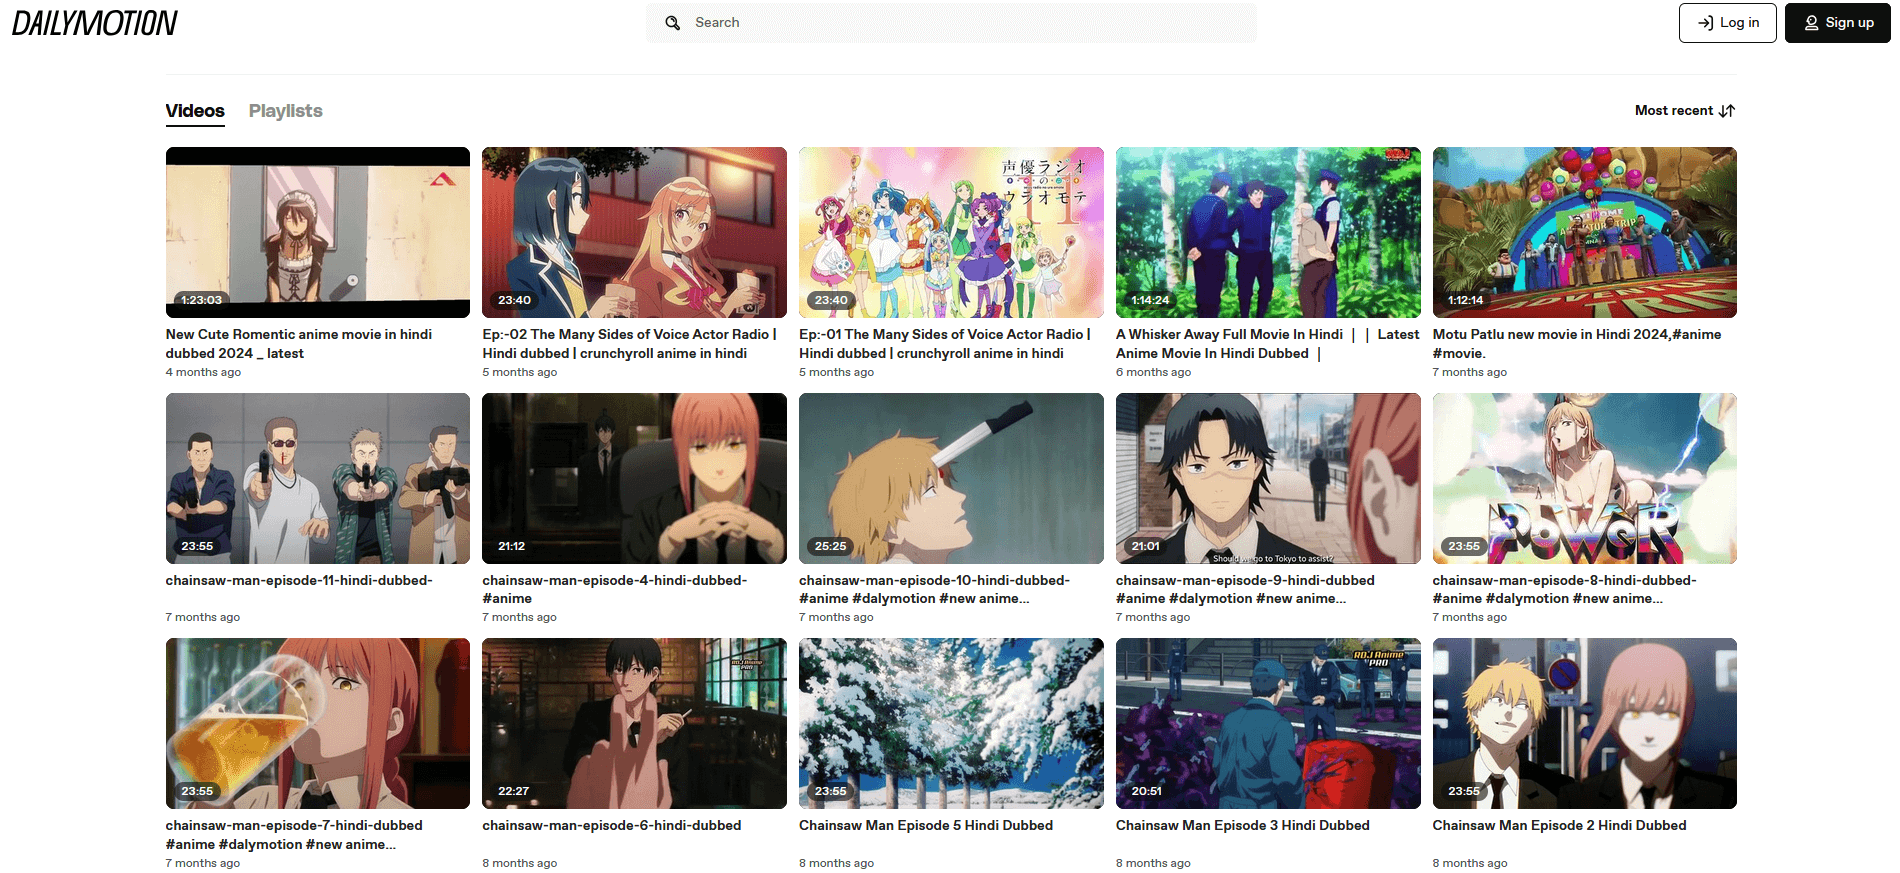Click the 22:27 duration badge
This screenshot has height=873, width=1900.
coord(513,791)
